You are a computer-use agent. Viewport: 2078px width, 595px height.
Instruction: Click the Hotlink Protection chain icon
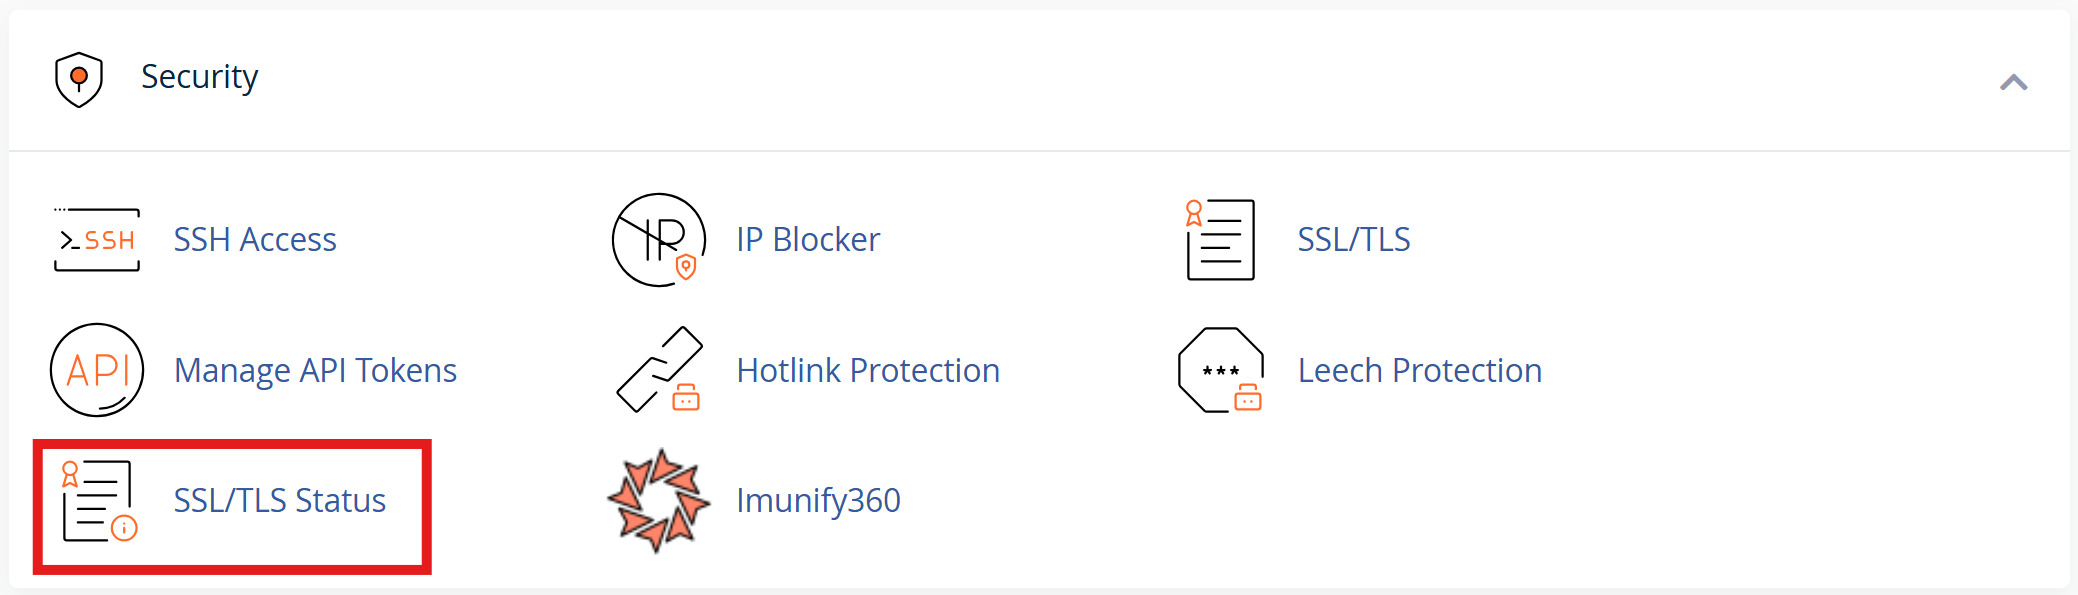pyautogui.click(x=659, y=370)
